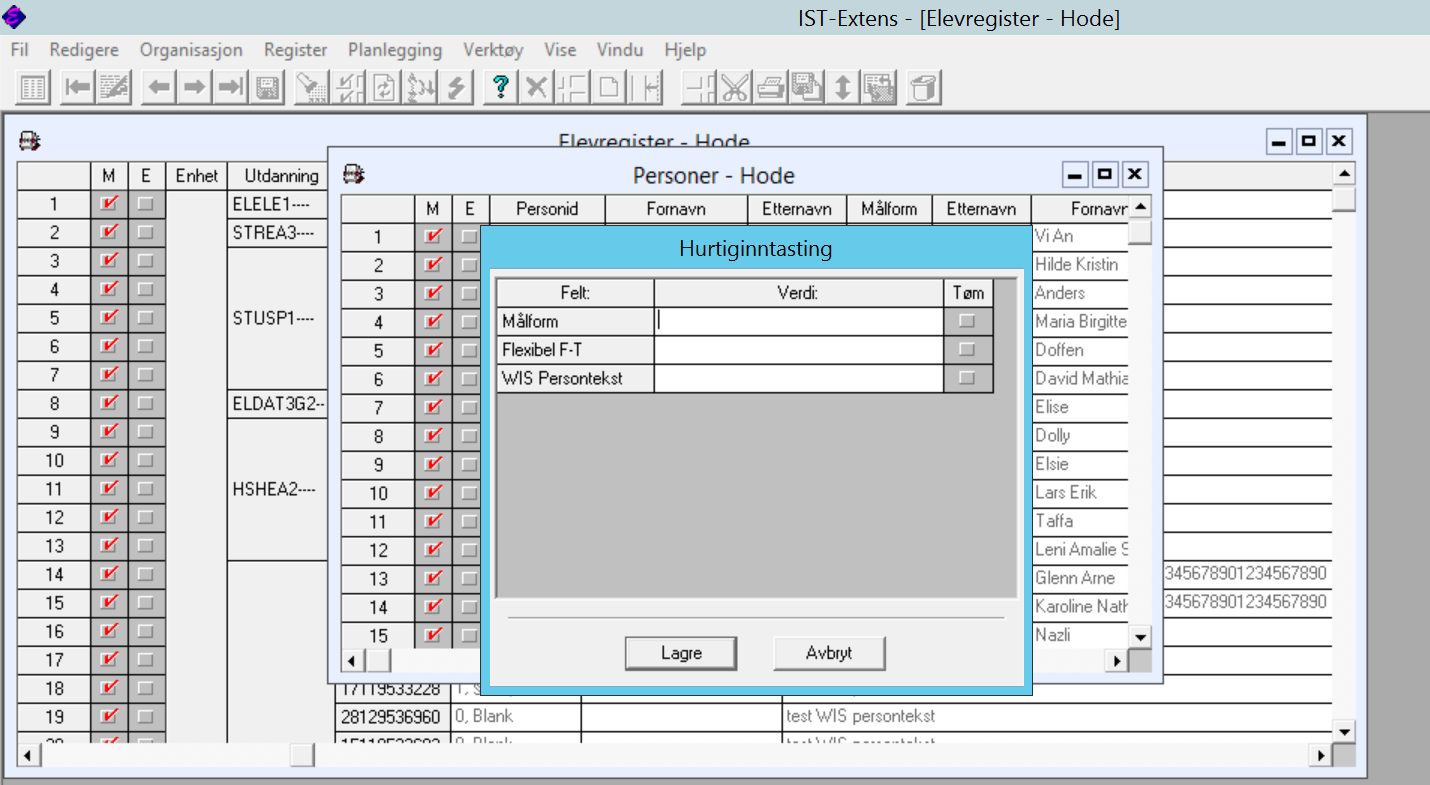Click the A-Z sort toolbar icon
This screenshot has height=785, width=1430.
coord(421,88)
